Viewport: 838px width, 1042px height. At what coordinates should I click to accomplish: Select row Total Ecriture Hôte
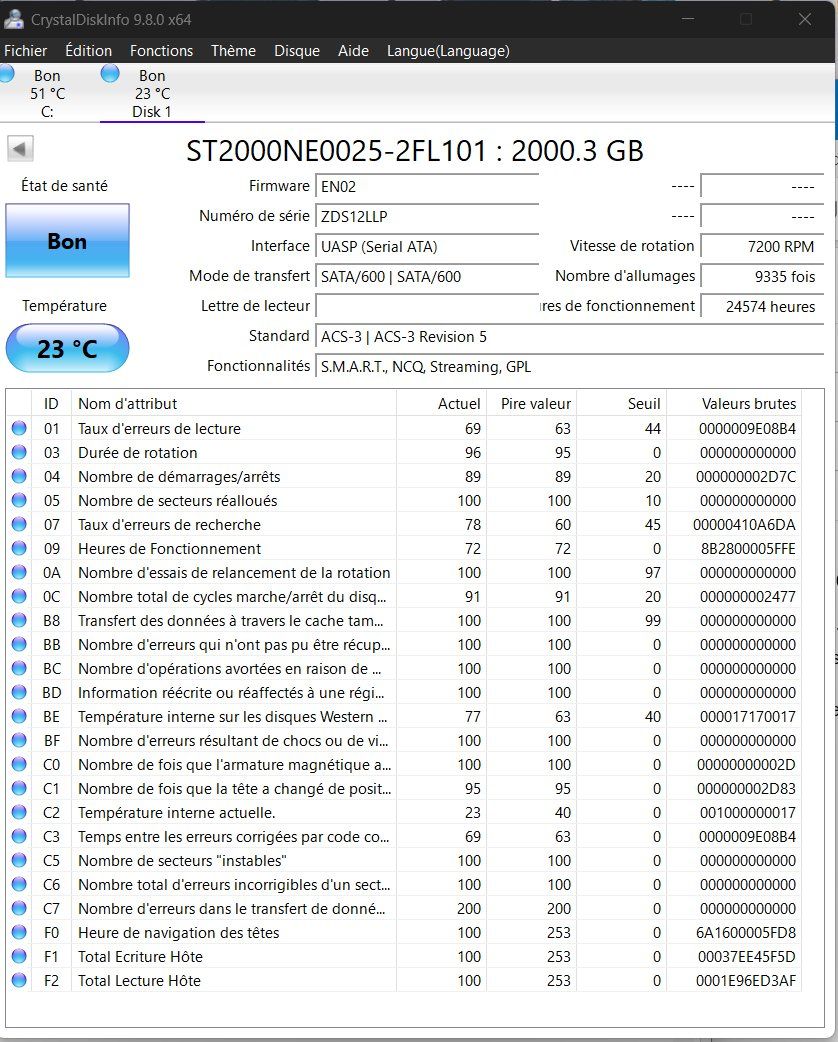[403, 956]
